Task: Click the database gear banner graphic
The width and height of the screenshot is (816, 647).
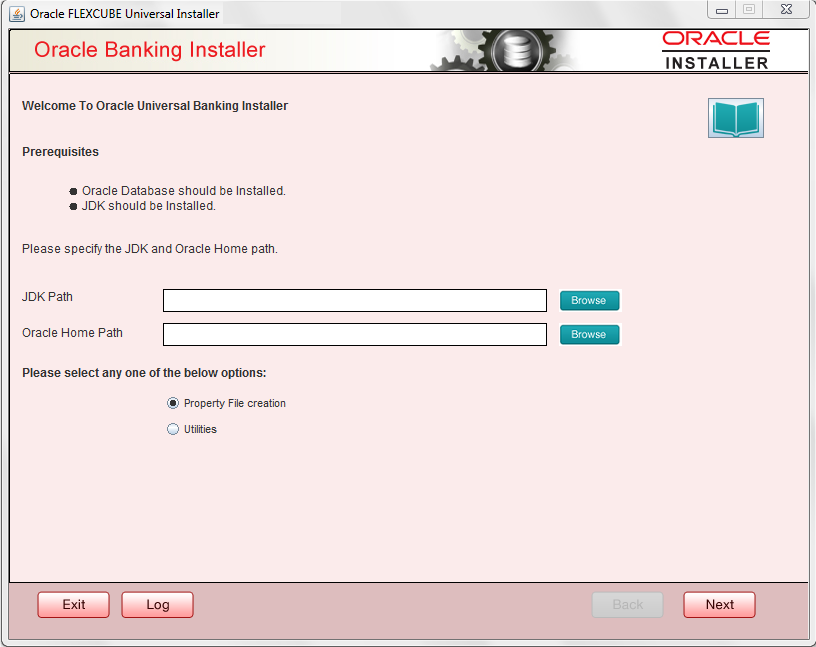Action: [504, 50]
